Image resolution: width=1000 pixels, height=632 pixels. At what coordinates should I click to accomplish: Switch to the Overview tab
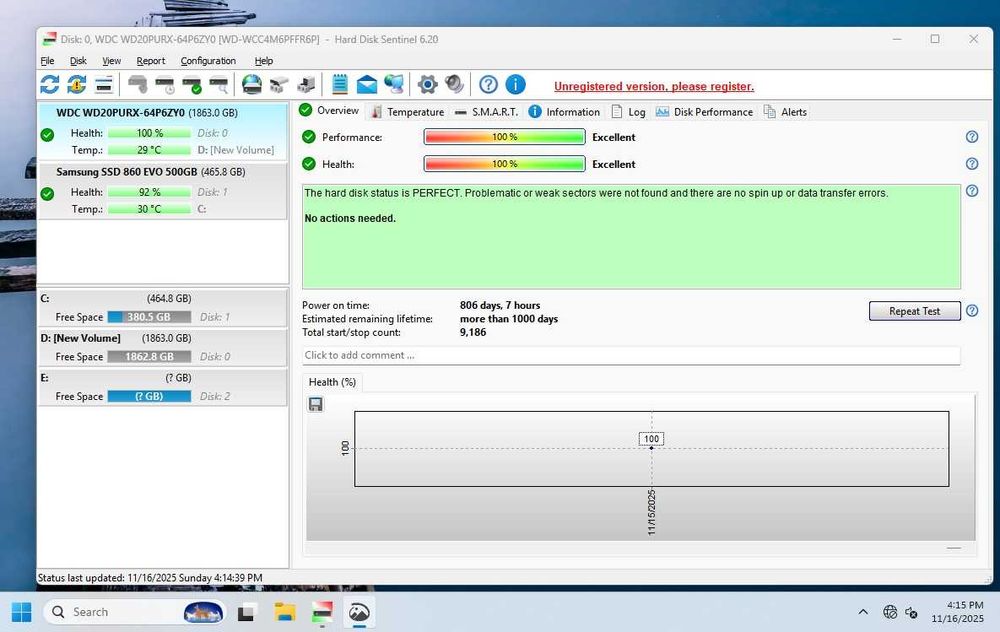[x=330, y=110]
